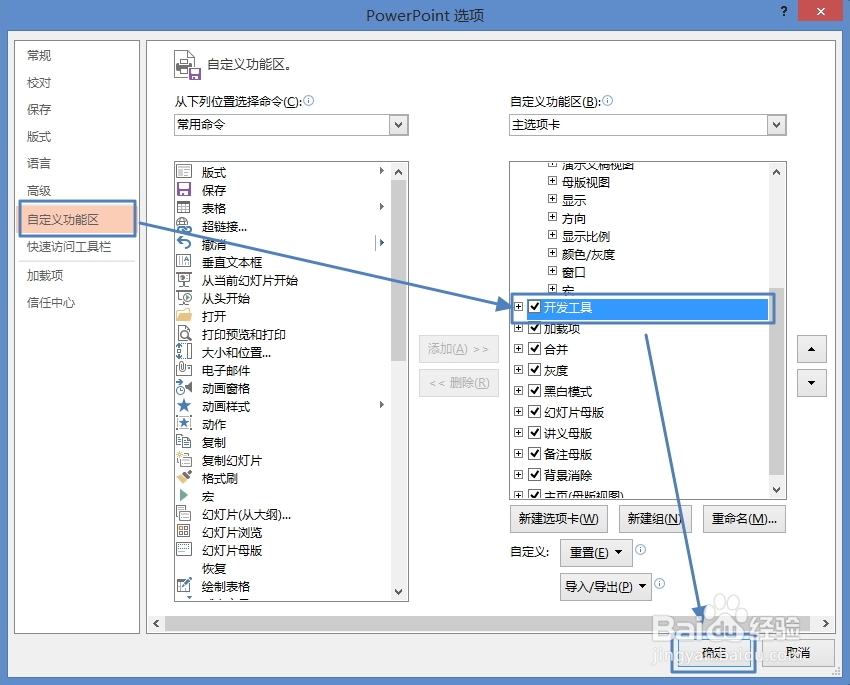Click the info icon next to 自定义功能区(B)
850x685 pixels.
tap(608, 101)
